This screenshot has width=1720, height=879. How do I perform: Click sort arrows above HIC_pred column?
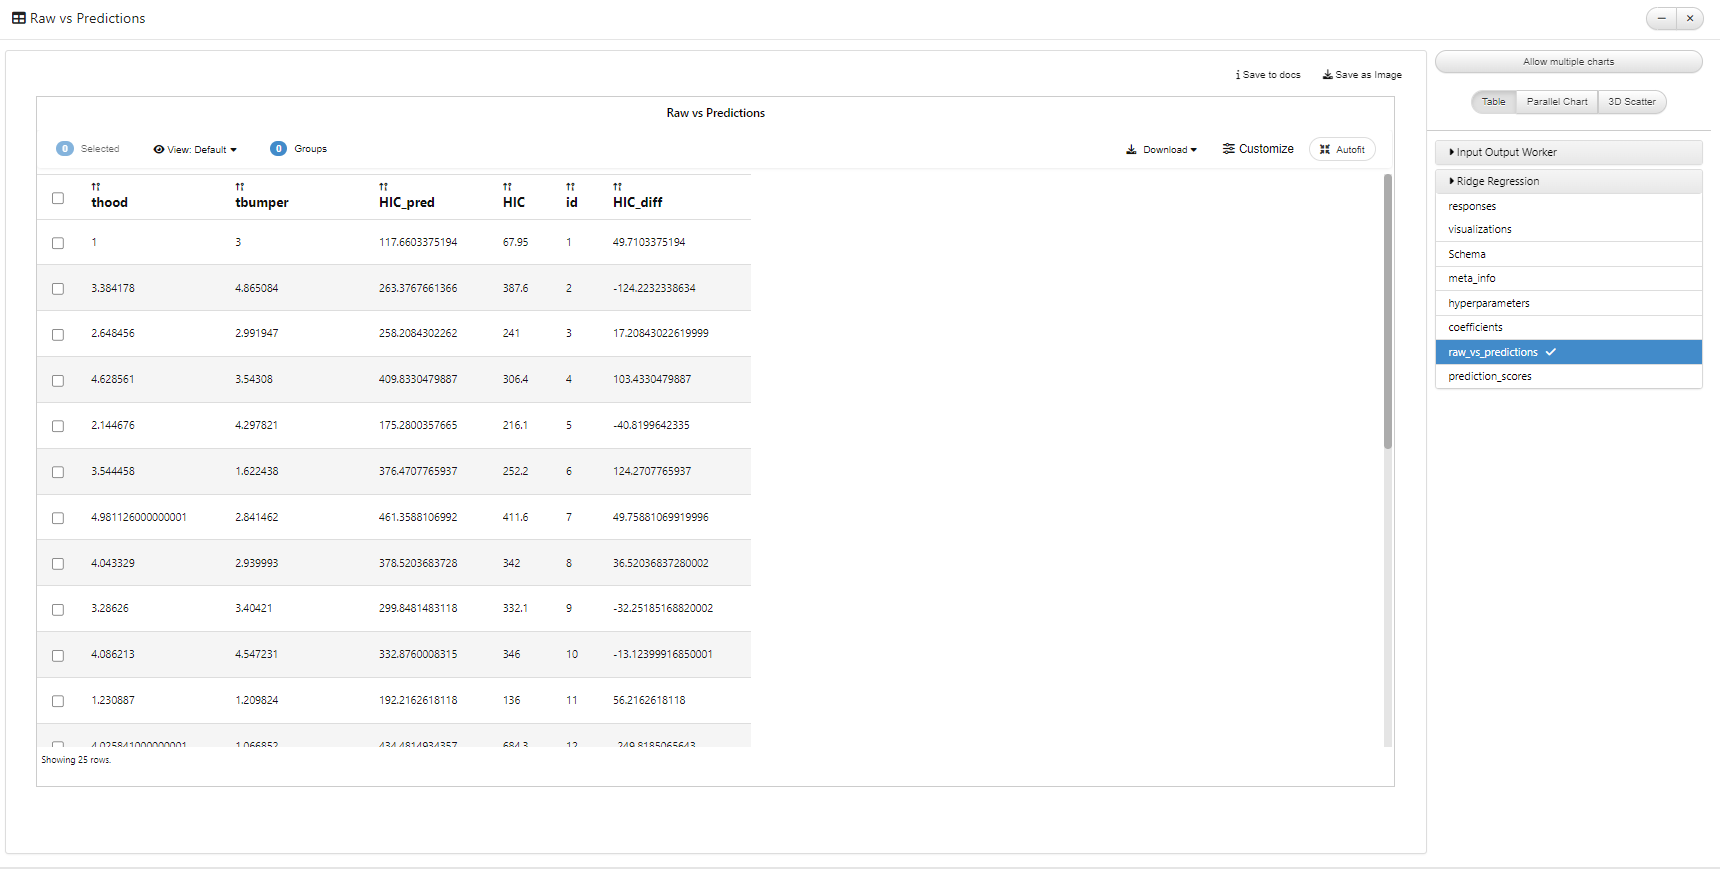(383, 187)
